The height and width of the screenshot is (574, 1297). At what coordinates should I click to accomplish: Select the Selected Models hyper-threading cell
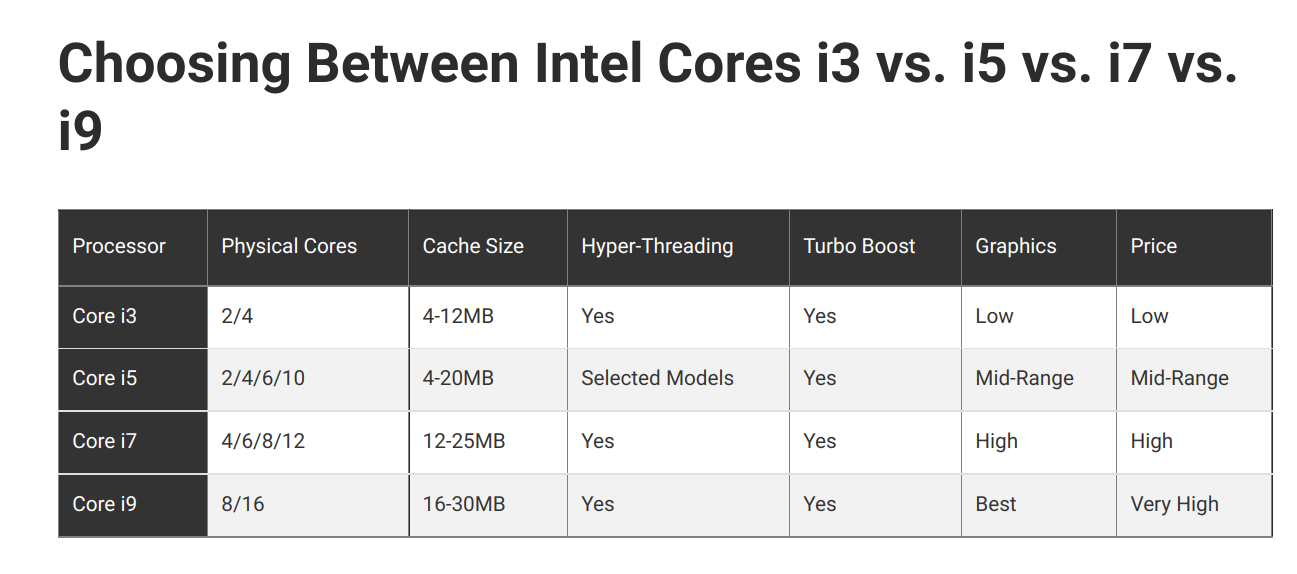tap(657, 378)
